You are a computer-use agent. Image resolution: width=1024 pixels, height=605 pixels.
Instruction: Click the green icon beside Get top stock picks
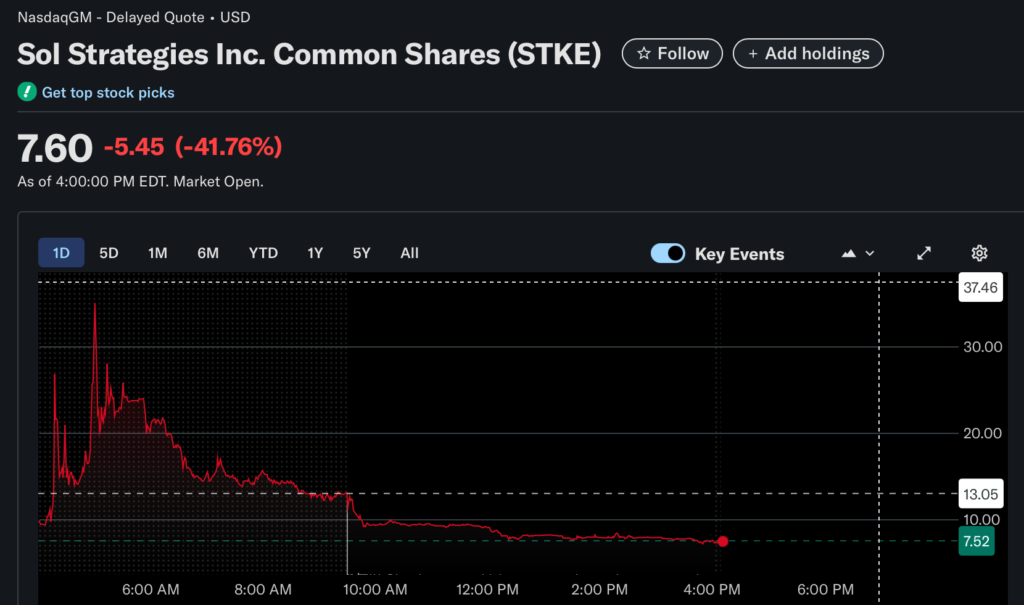25,91
